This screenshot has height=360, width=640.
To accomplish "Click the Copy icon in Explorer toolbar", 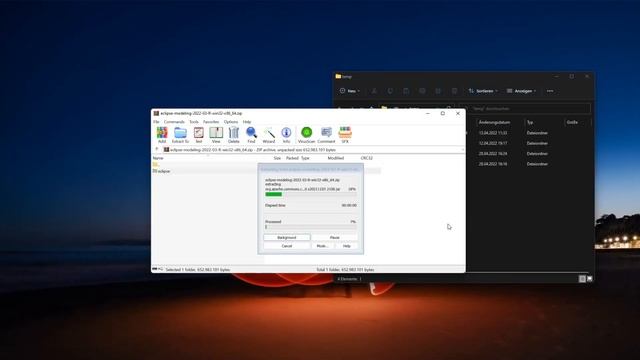I will pyautogui.click(x=390, y=91).
